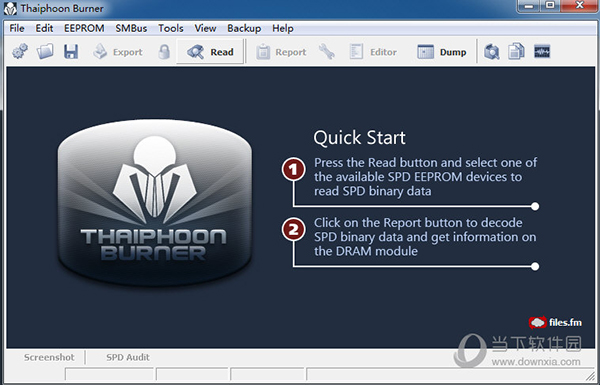Click the padlock write-protection icon
The width and height of the screenshot is (600, 385).
(x=164, y=52)
